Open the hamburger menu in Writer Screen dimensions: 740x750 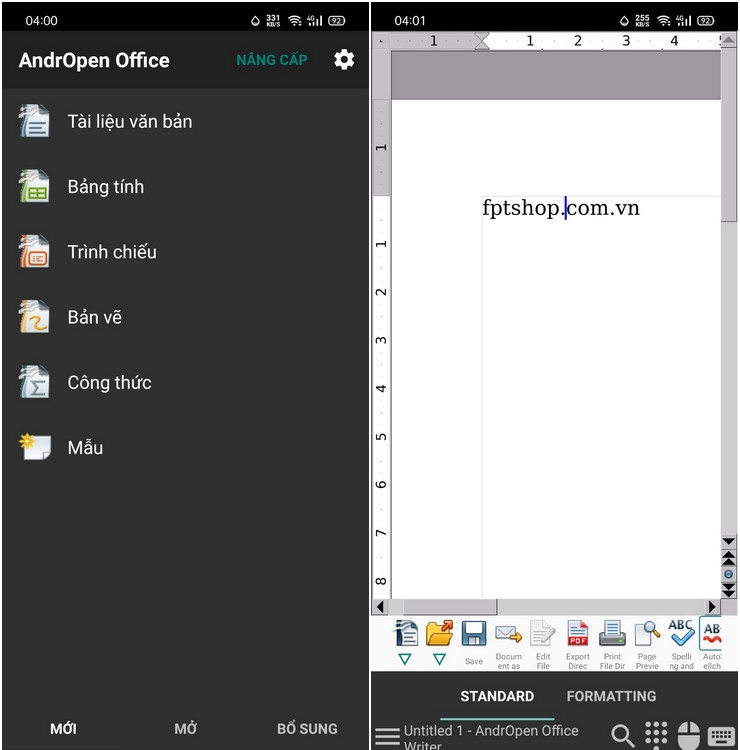(387, 736)
